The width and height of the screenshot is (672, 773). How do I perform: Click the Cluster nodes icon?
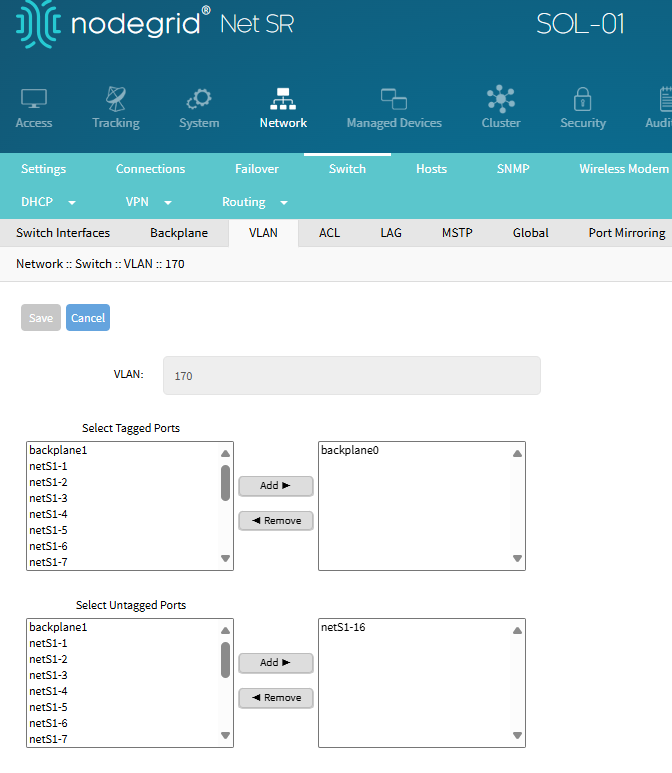point(500,99)
